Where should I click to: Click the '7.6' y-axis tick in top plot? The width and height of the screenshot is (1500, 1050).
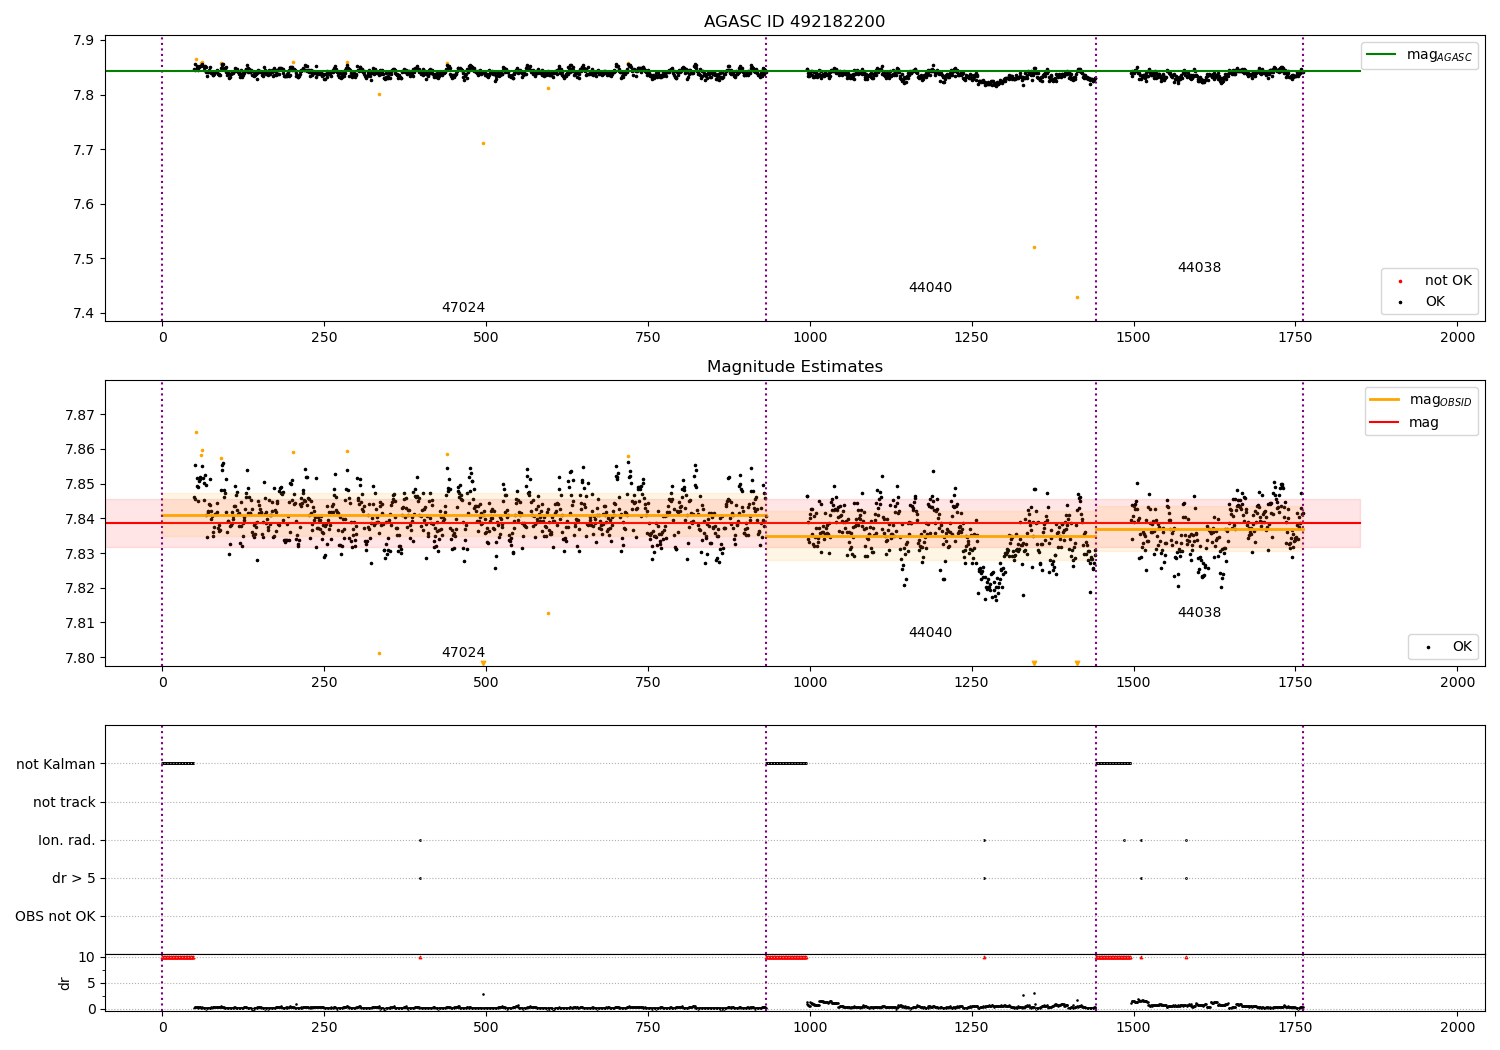pyautogui.click(x=84, y=205)
